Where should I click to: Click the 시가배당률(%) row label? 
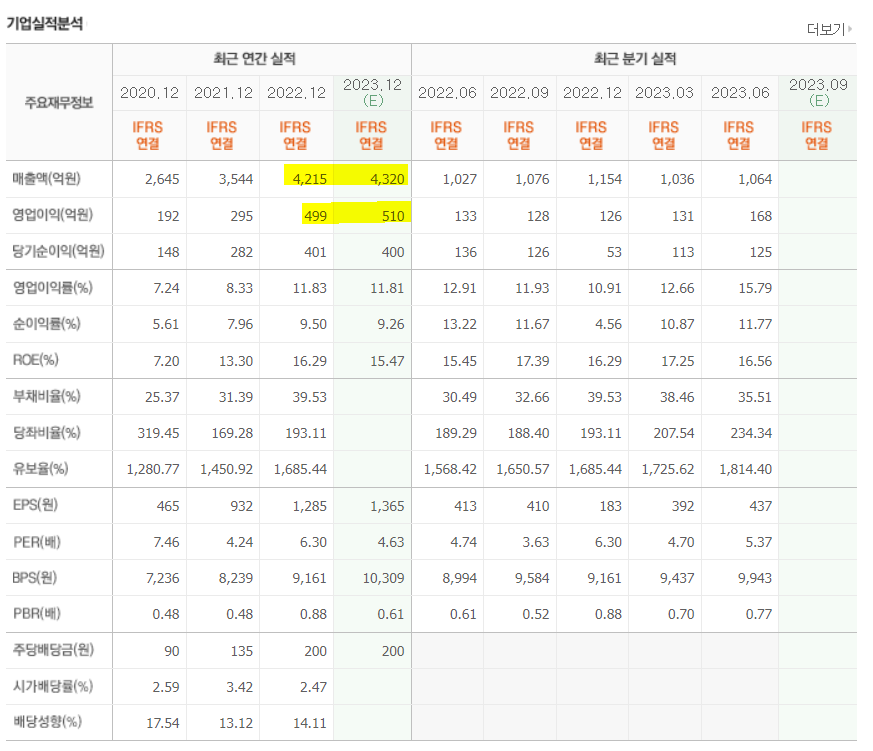coord(52,686)
